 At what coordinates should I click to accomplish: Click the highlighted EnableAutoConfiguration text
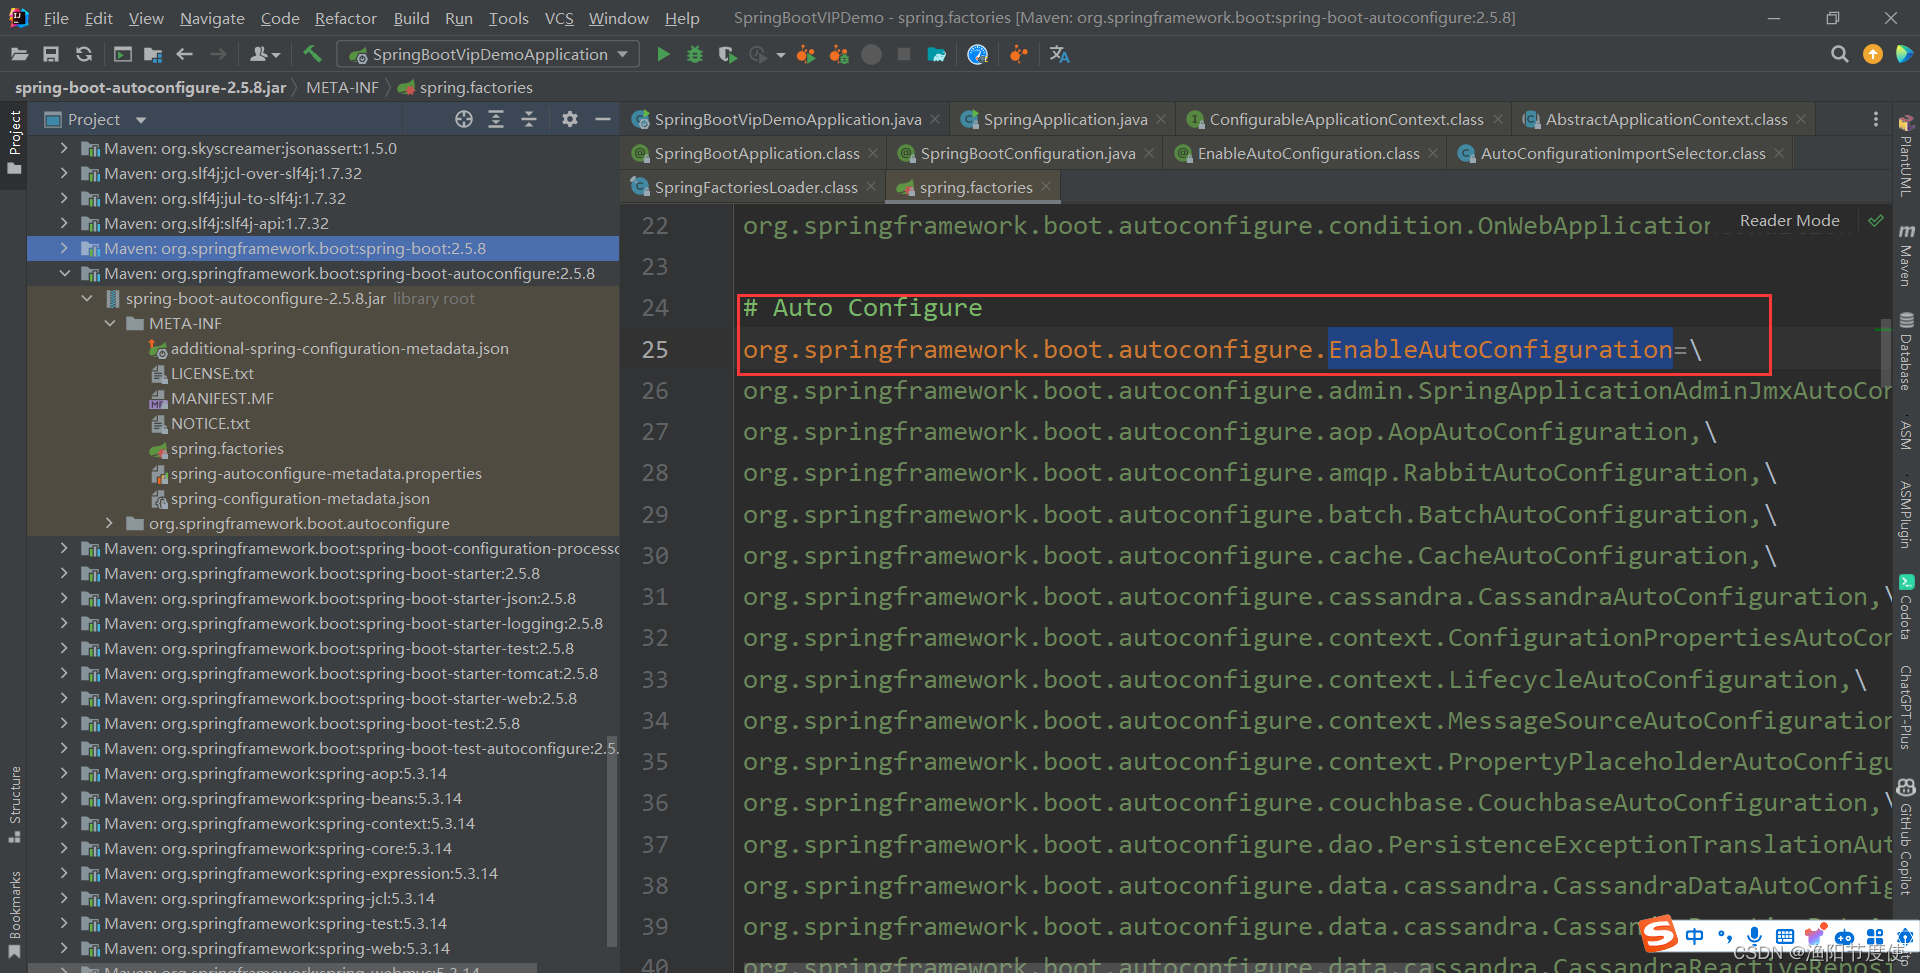click(1500, 349)
